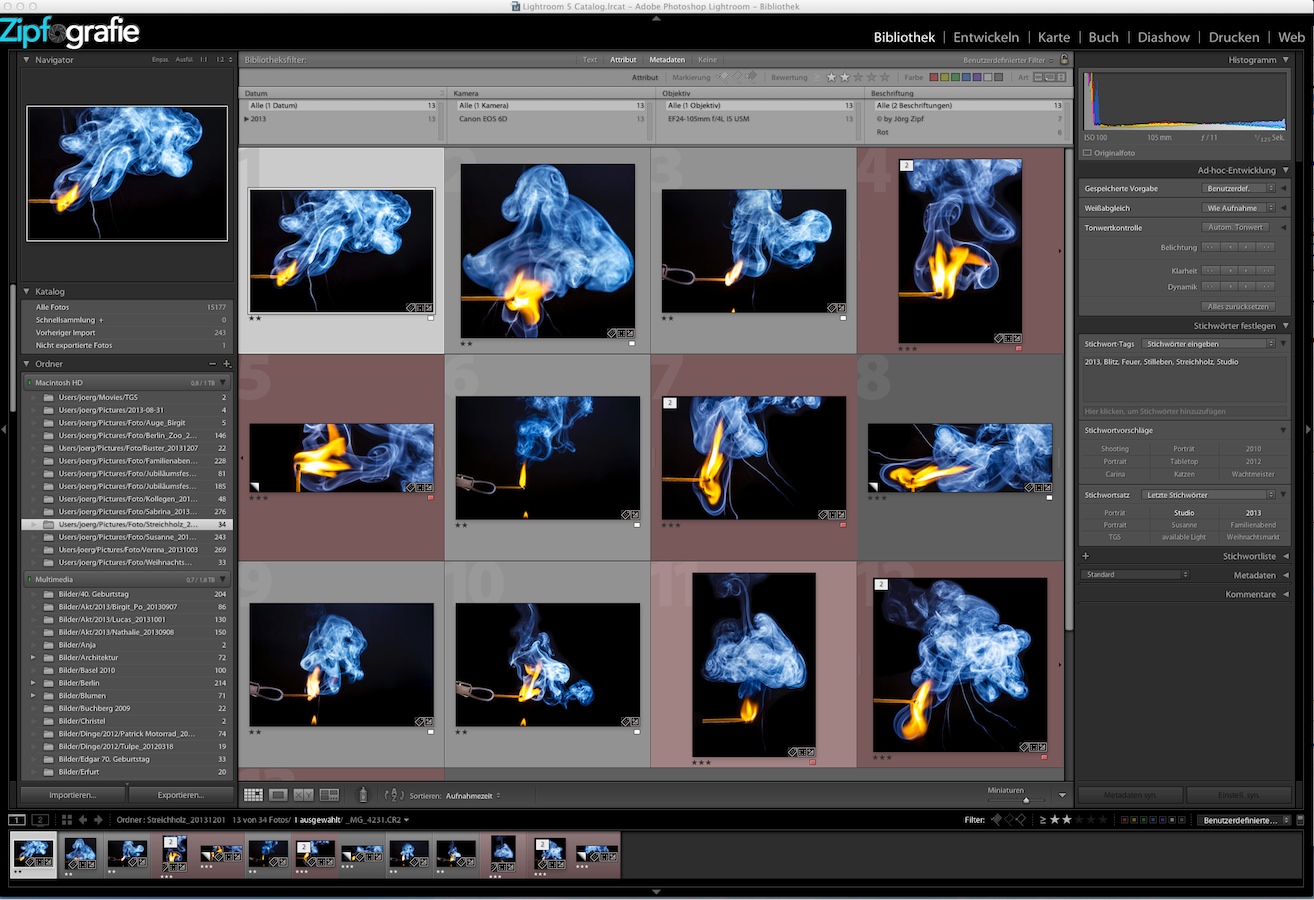Decrease exposure by one full step
1314x900 pixels.
1210,247
